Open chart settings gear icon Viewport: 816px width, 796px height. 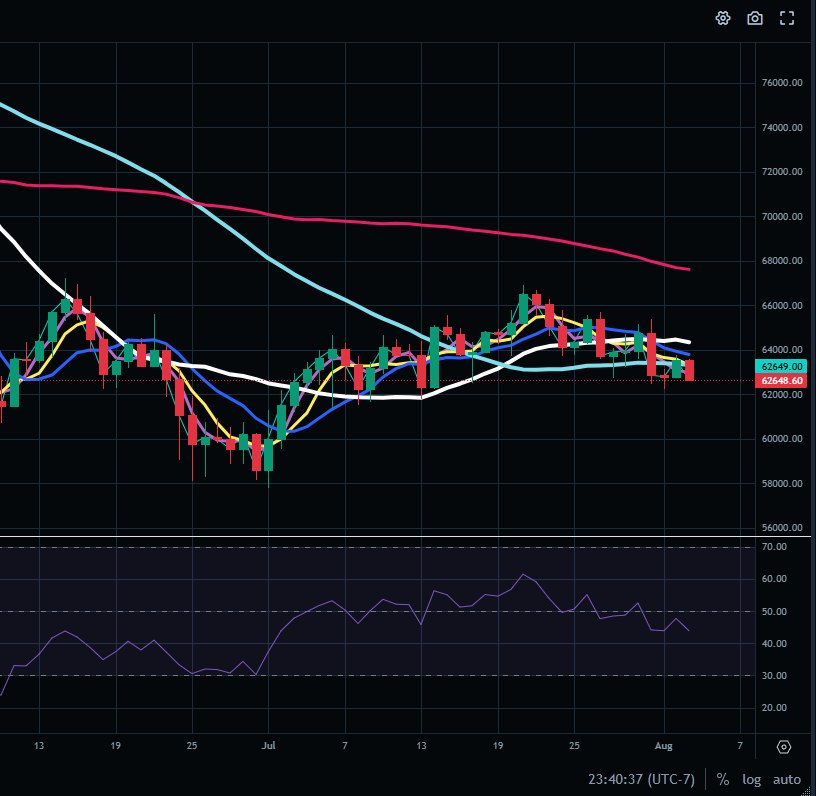click(723, 19)
